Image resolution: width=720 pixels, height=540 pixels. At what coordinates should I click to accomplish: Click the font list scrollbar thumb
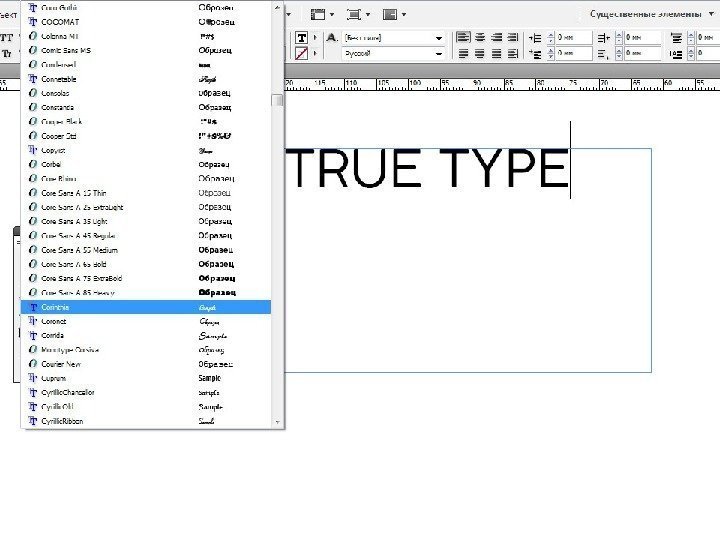point(277,100)
